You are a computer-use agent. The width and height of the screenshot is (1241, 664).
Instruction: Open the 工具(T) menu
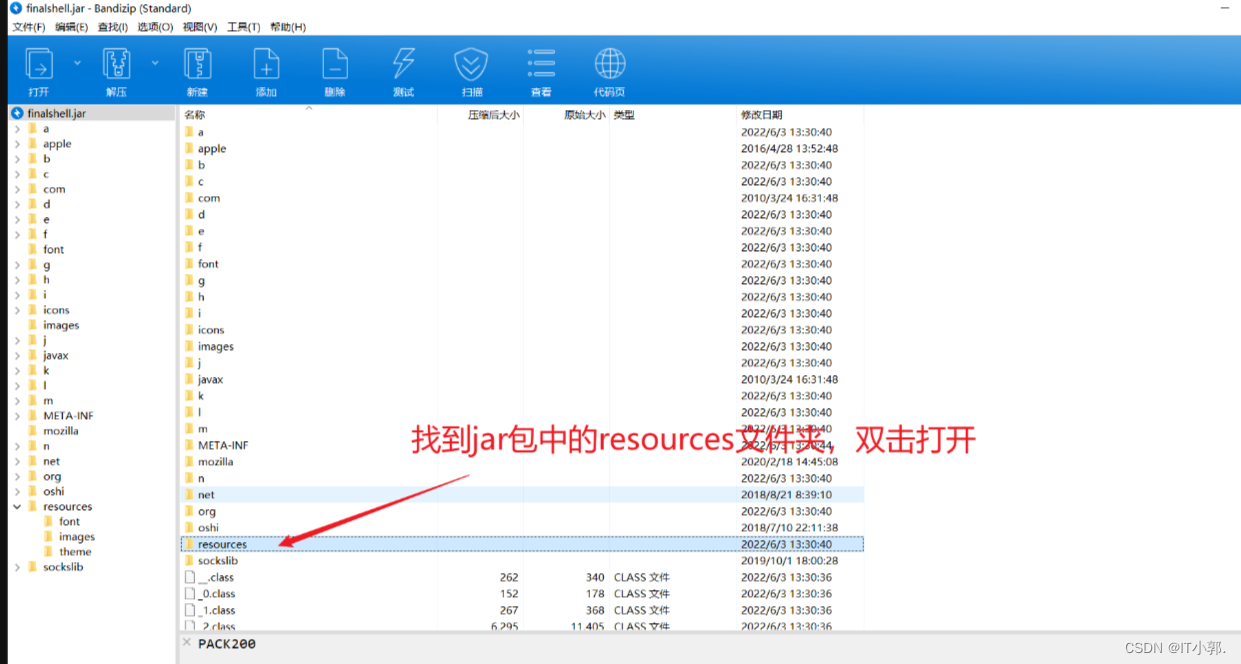tap(243, 27)
